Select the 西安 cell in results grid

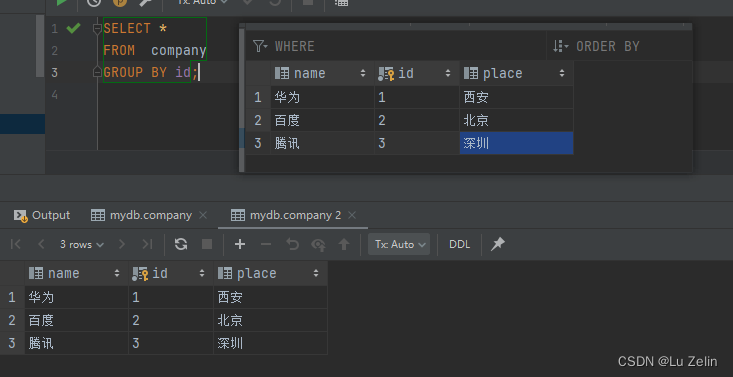[x=270, y=297]
